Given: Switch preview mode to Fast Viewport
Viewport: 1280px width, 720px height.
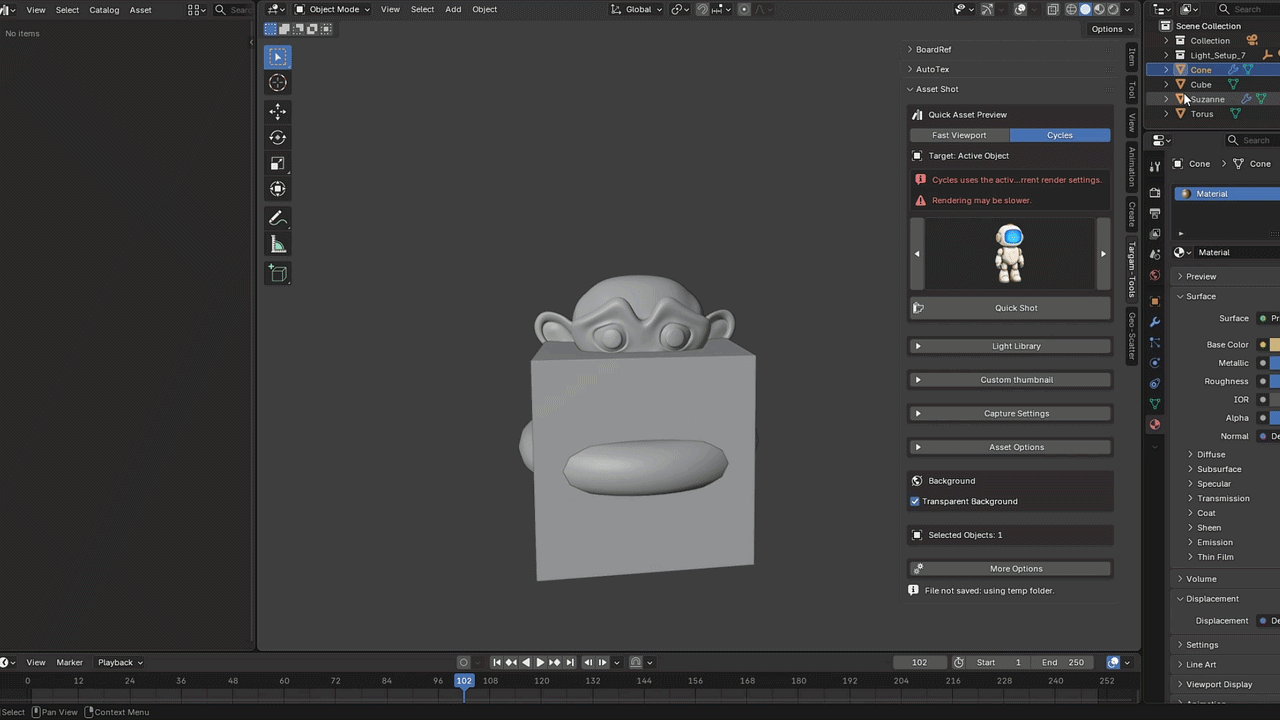Looking at the screenshot, I should [x=959, y=135].
